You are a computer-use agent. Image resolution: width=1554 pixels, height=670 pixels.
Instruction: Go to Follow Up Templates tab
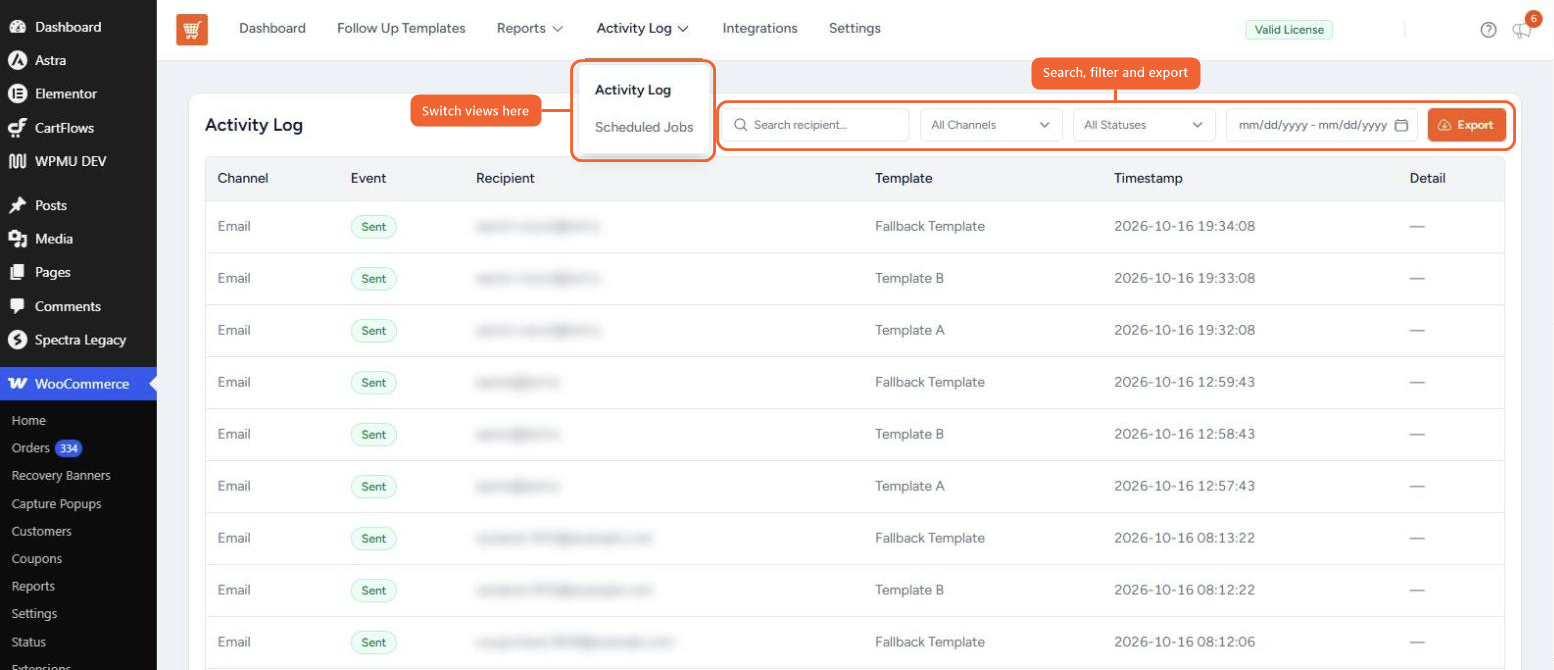[401, 28]
